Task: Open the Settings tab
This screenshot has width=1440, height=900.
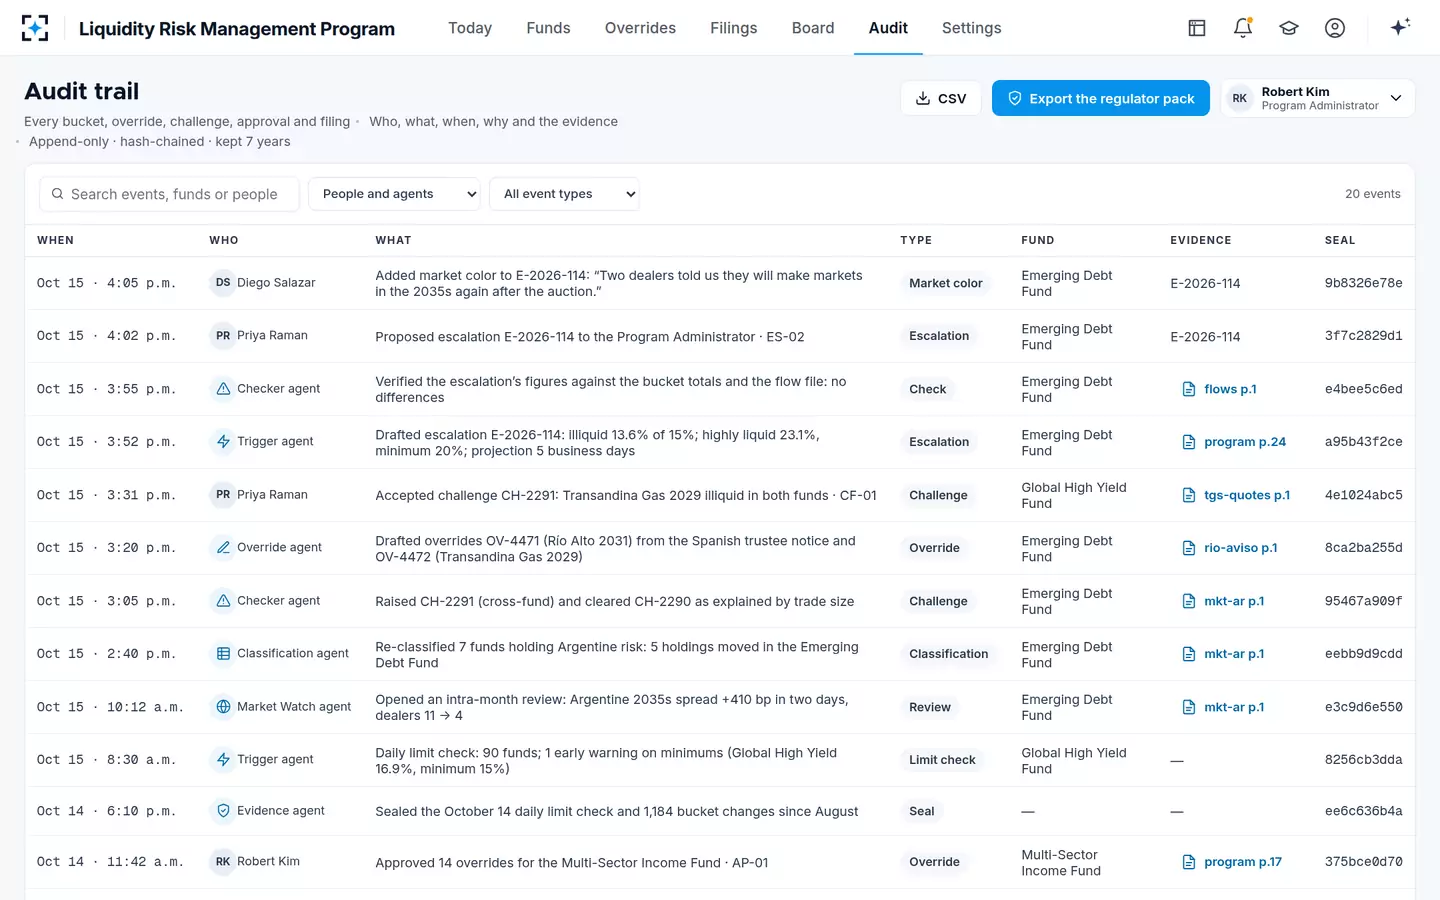Action: click(x=971, y=28)
